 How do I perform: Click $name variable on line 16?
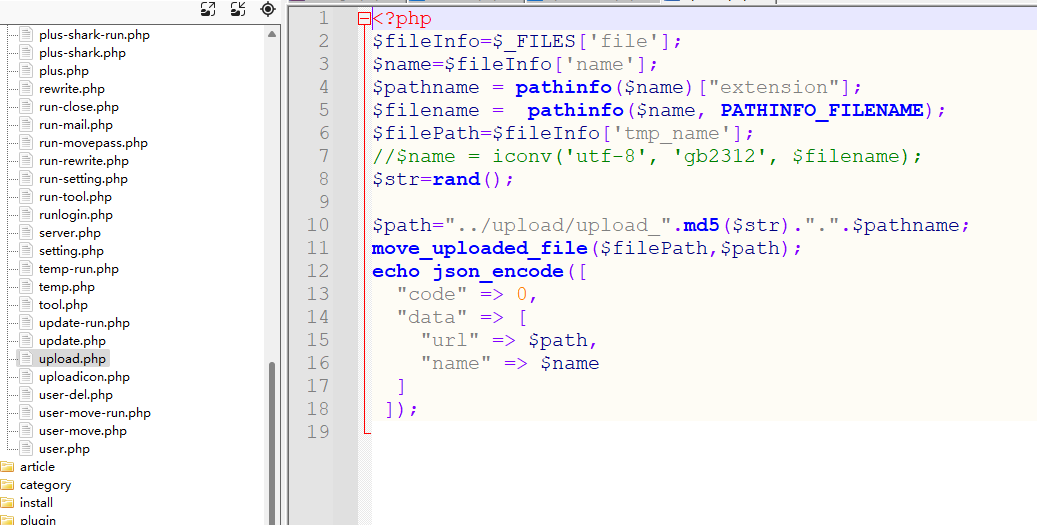(569, 363)
